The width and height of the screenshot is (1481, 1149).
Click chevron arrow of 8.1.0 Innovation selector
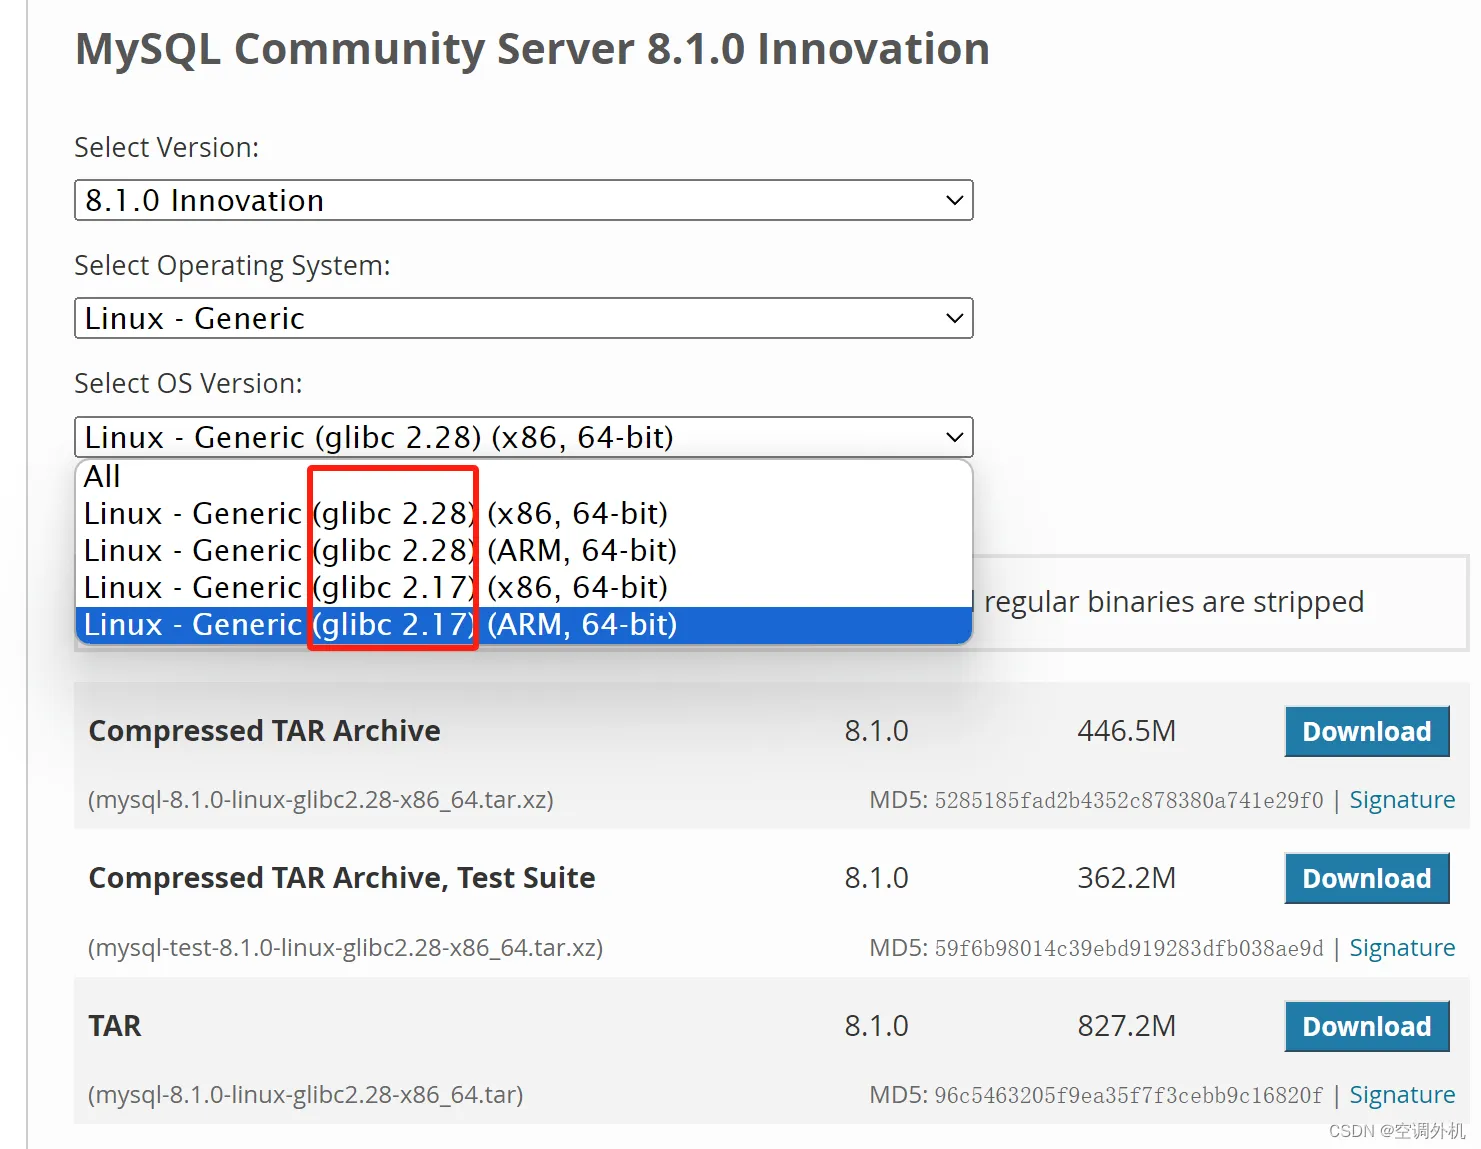[954, 200]
